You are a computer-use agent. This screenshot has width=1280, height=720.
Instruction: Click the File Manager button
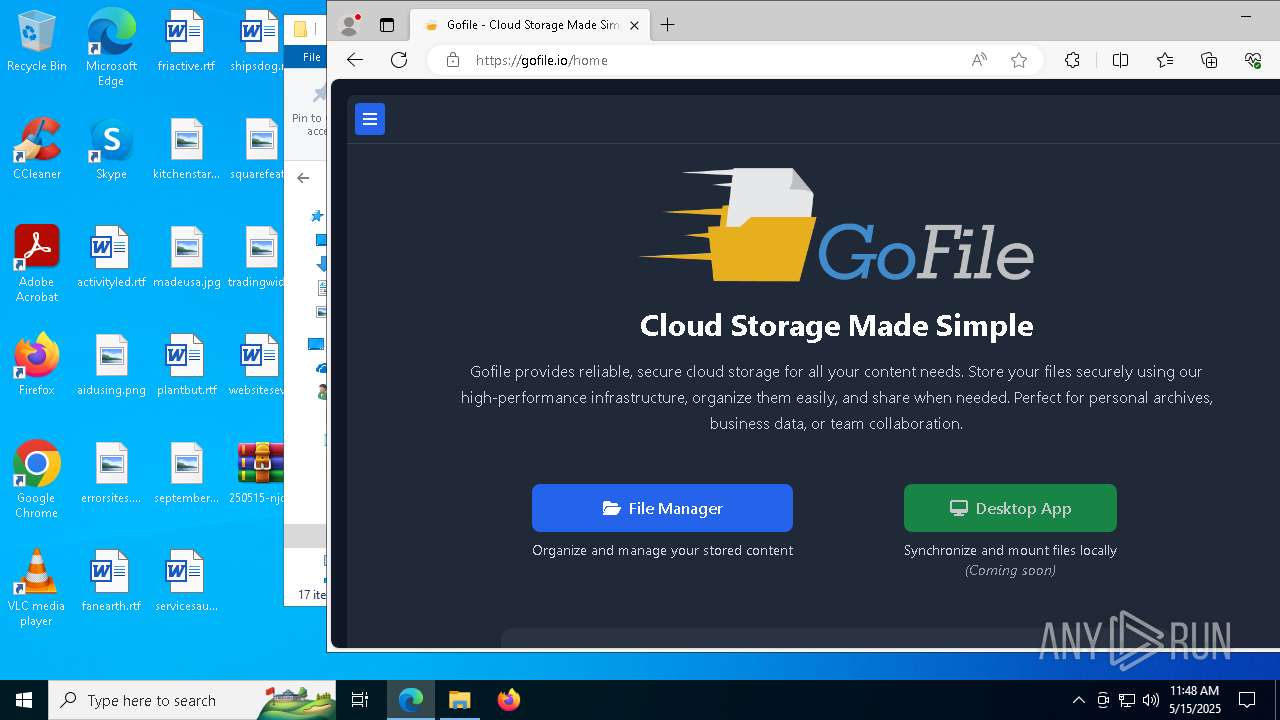[662, 508]
